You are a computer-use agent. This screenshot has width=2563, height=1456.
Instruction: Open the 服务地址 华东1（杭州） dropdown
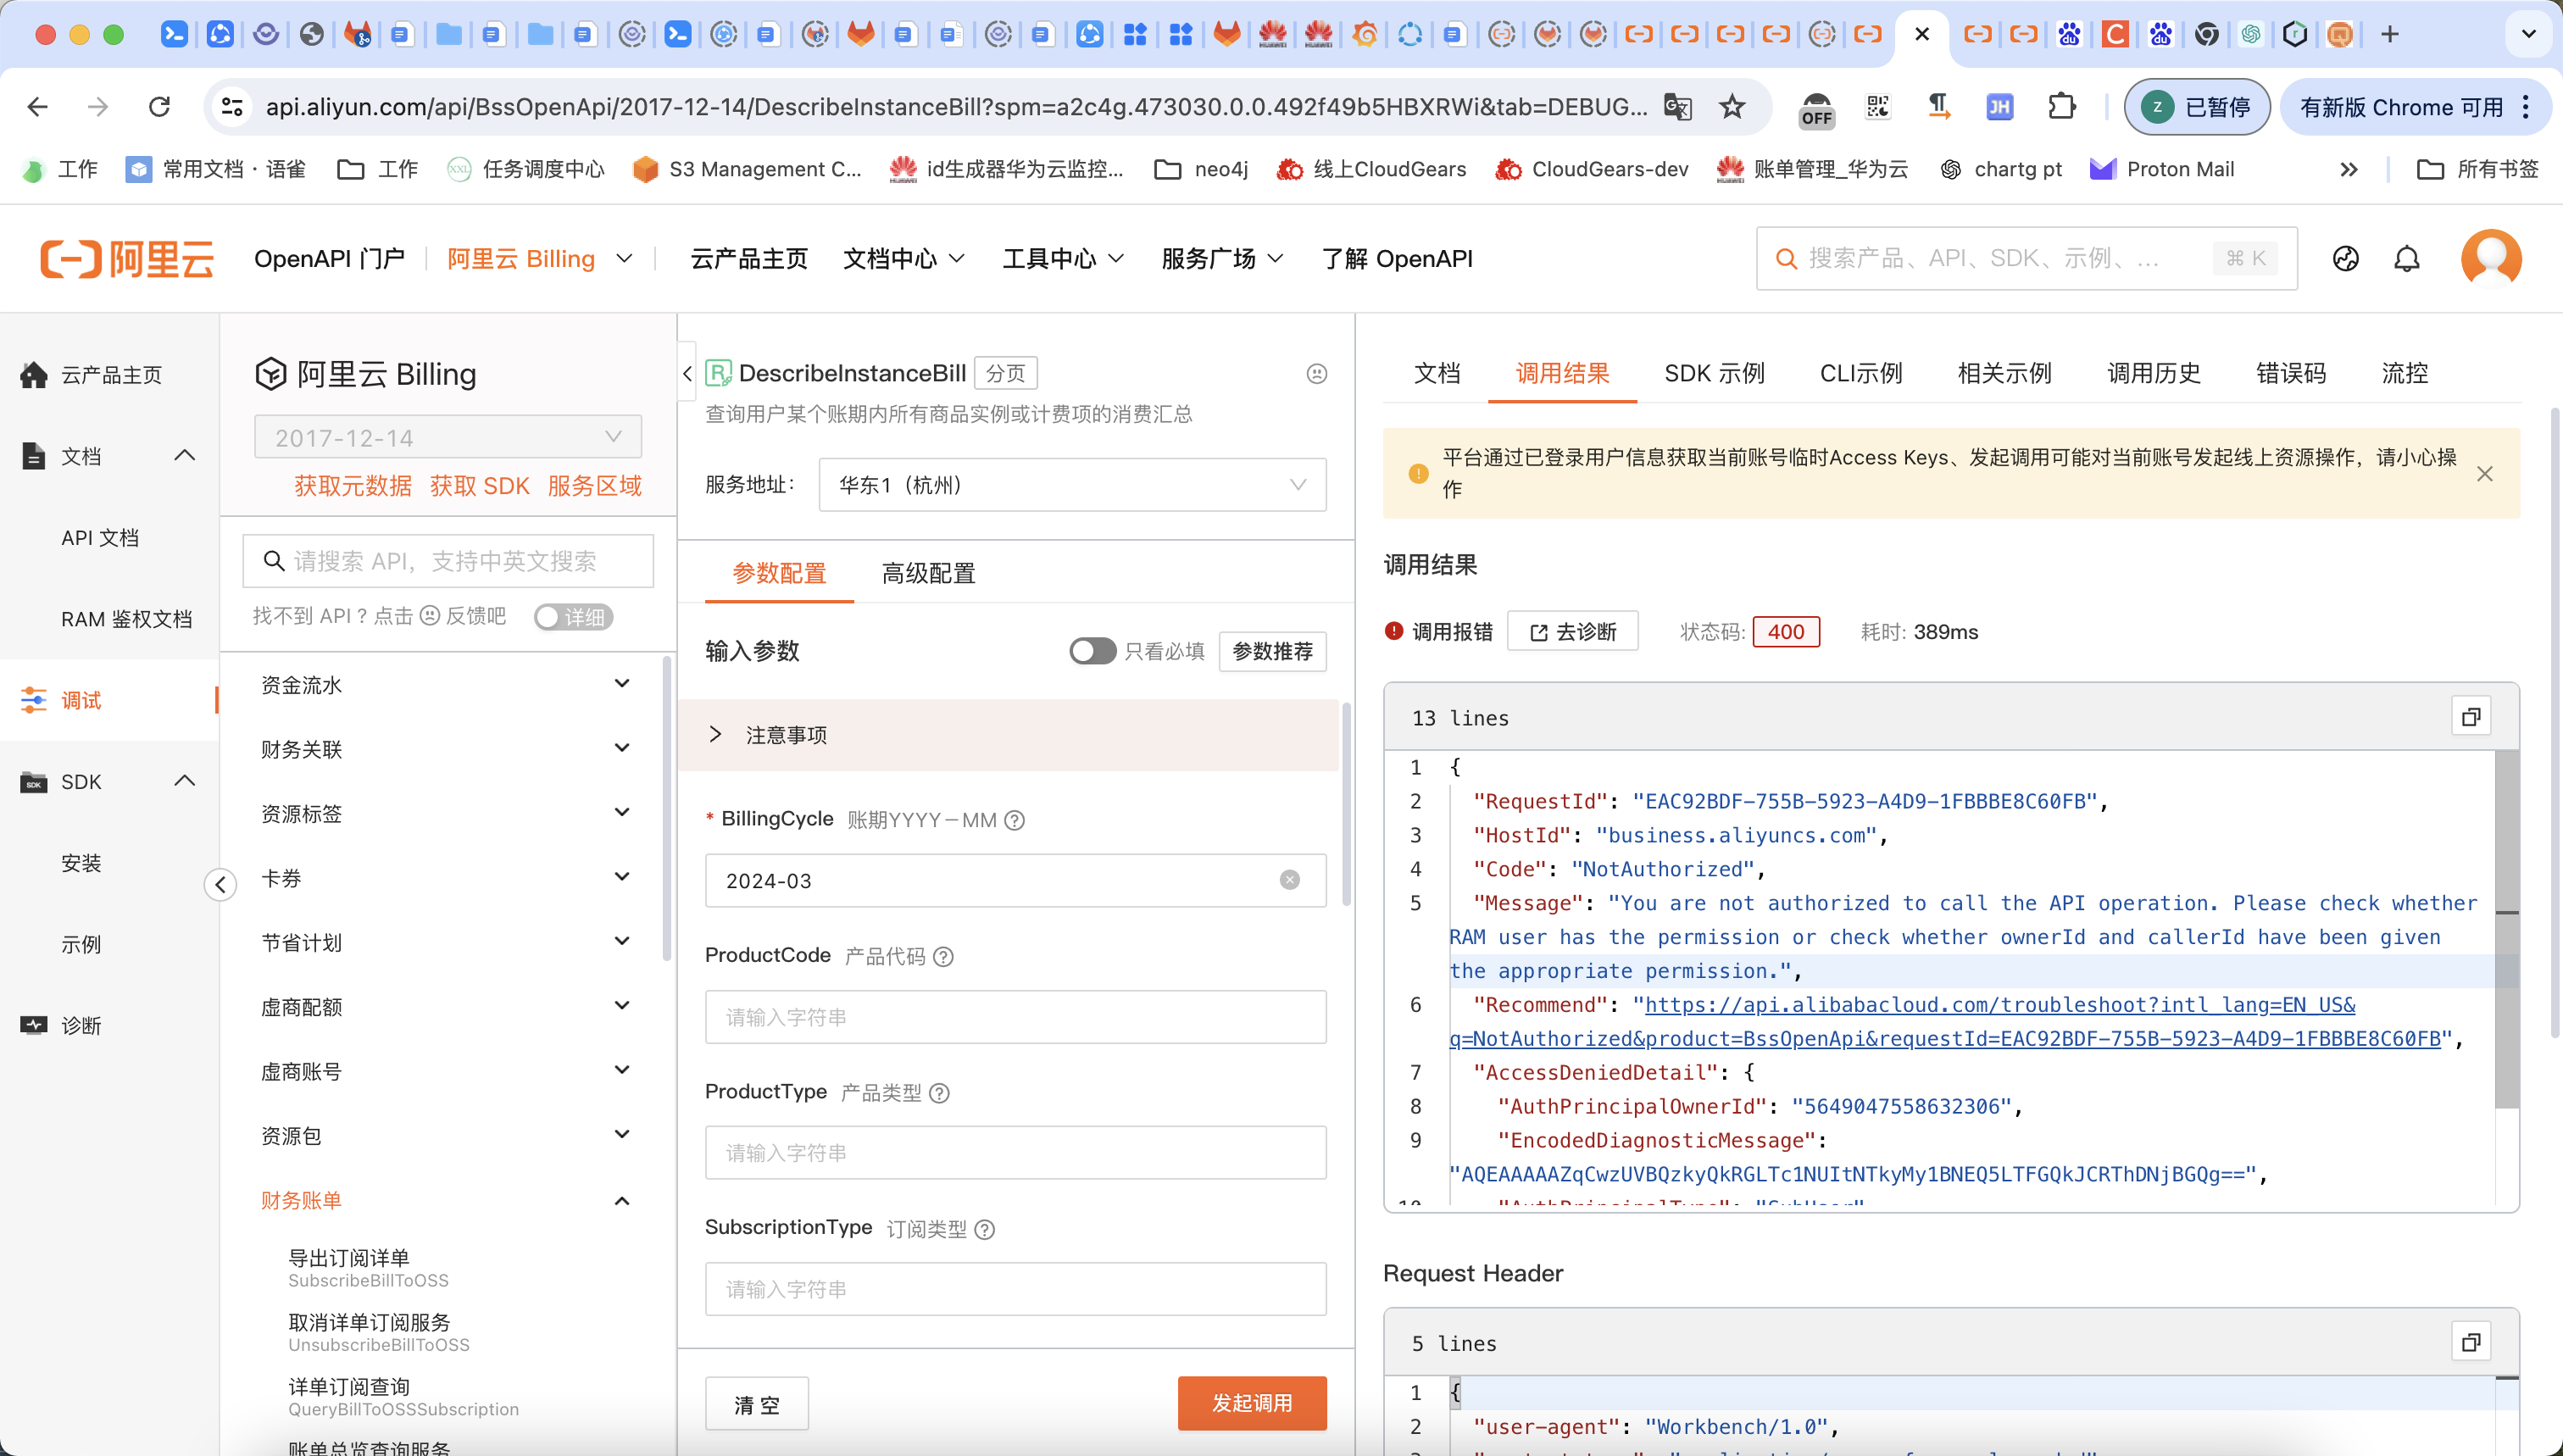(x=1072, y=485)
